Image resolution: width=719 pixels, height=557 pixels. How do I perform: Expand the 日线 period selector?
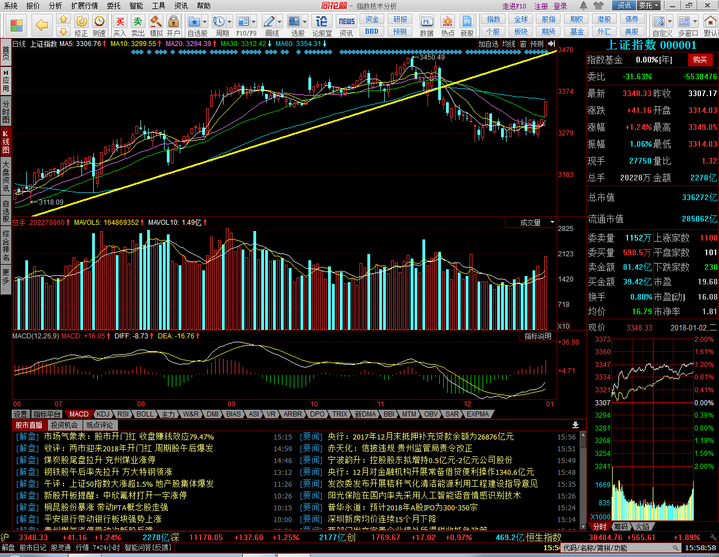click(20, 44)
